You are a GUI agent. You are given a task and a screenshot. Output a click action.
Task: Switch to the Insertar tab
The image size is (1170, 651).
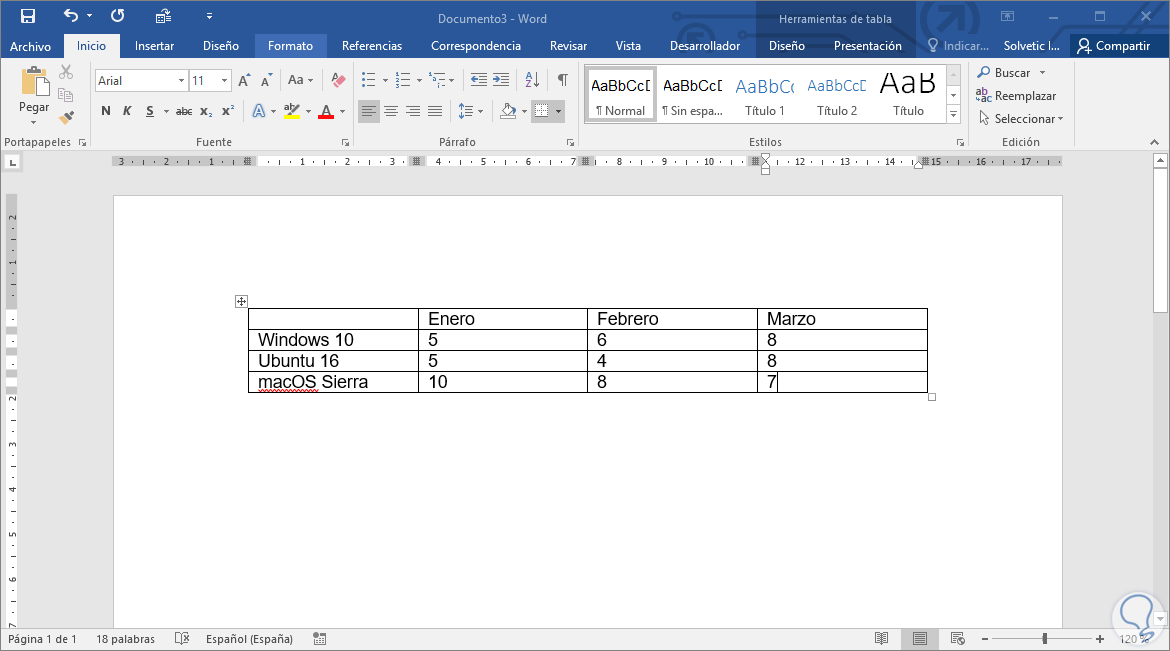[x=154, y=46]
